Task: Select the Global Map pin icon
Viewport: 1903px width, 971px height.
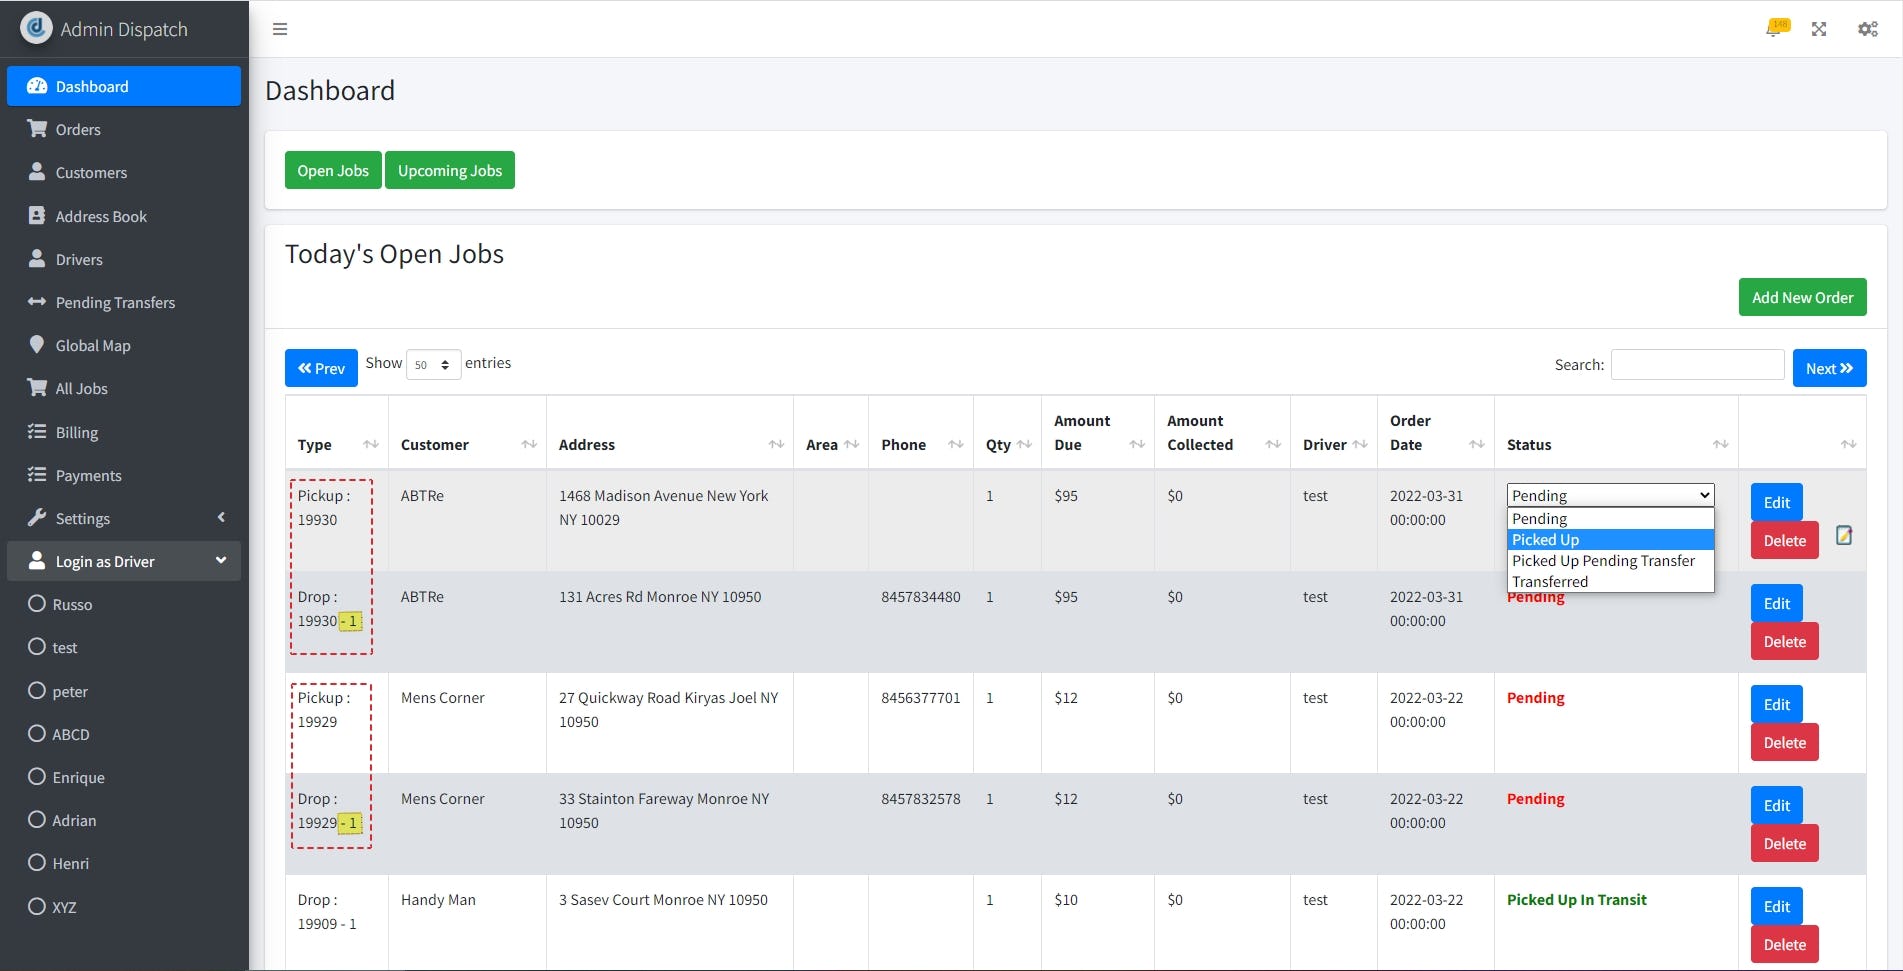Action: (37, 345)
